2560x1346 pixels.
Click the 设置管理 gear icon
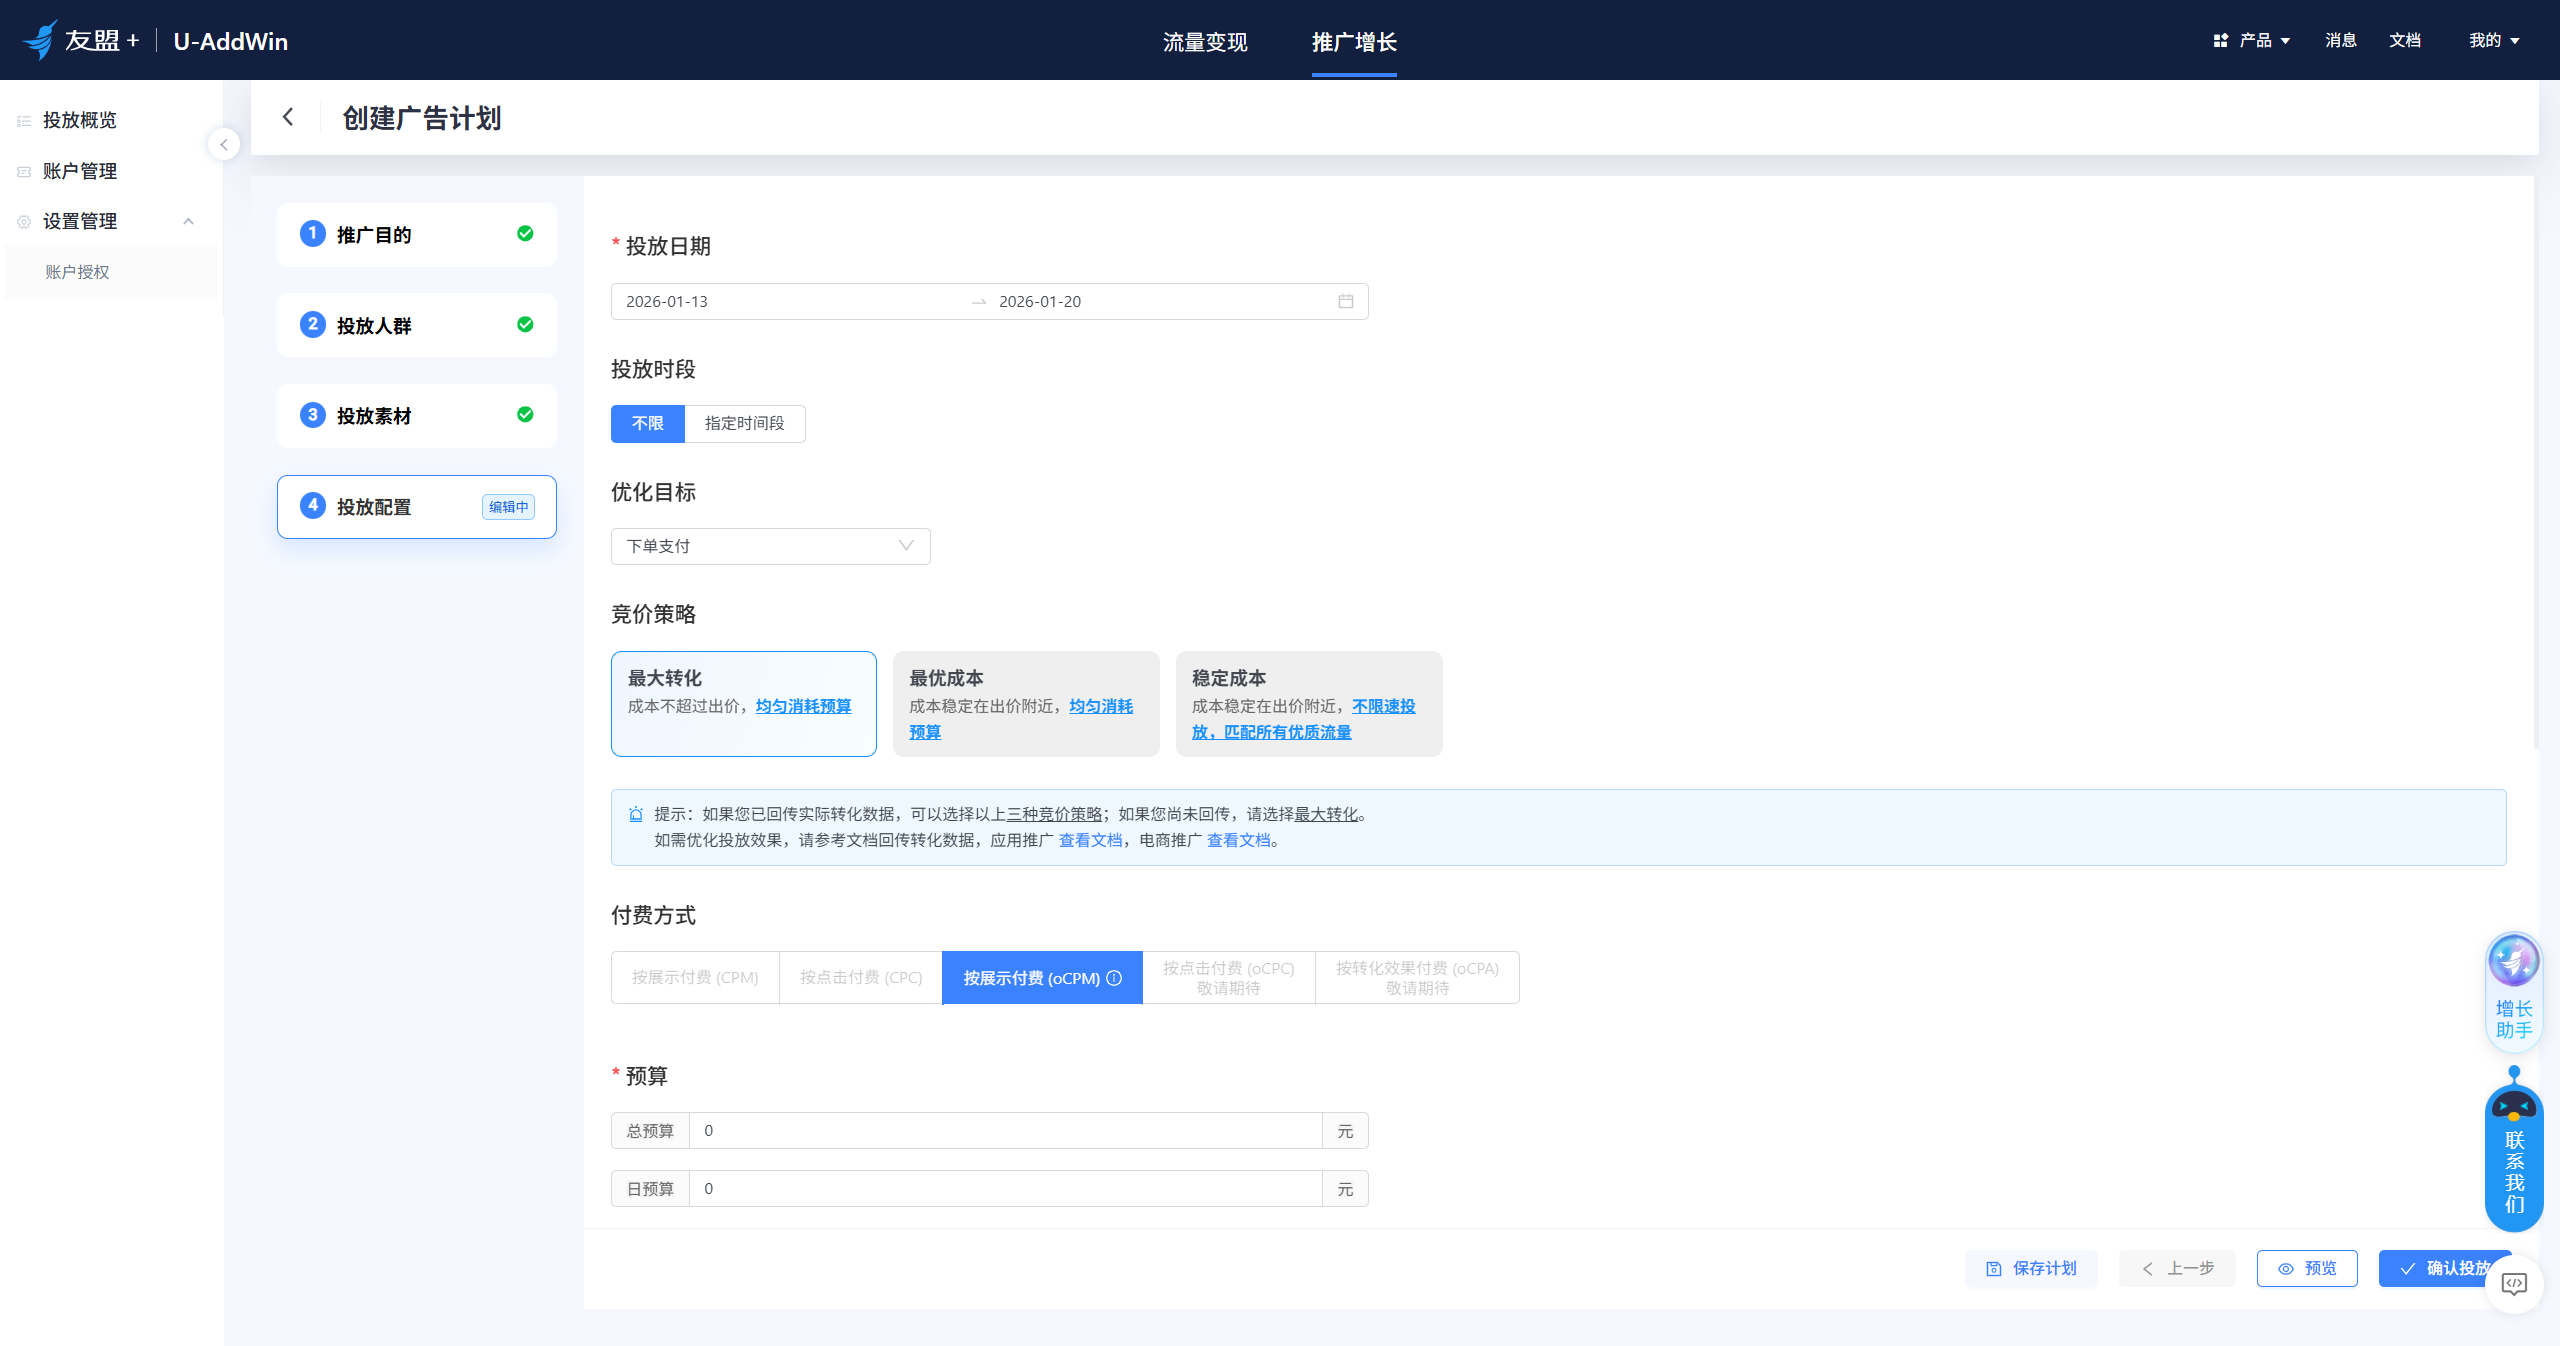point(24,222)
